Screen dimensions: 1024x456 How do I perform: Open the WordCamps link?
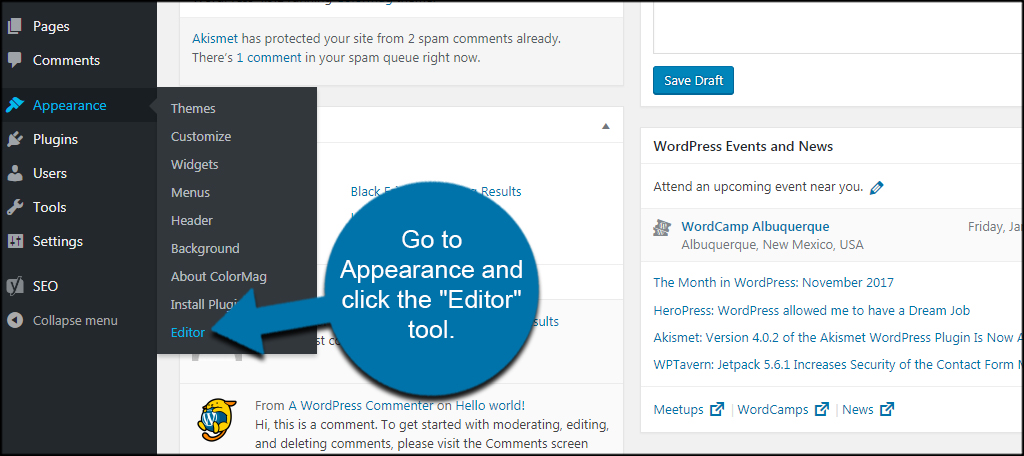click(773, 410)
